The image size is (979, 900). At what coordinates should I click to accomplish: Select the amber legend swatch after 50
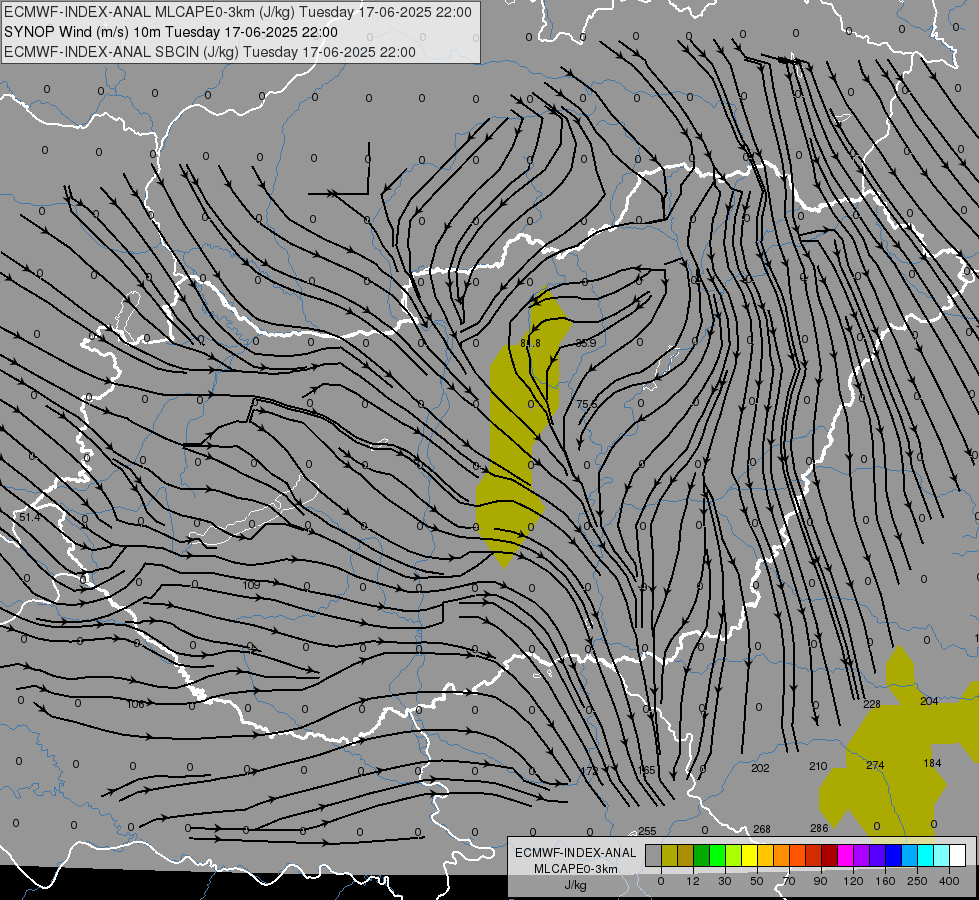[x=765, y=855]
